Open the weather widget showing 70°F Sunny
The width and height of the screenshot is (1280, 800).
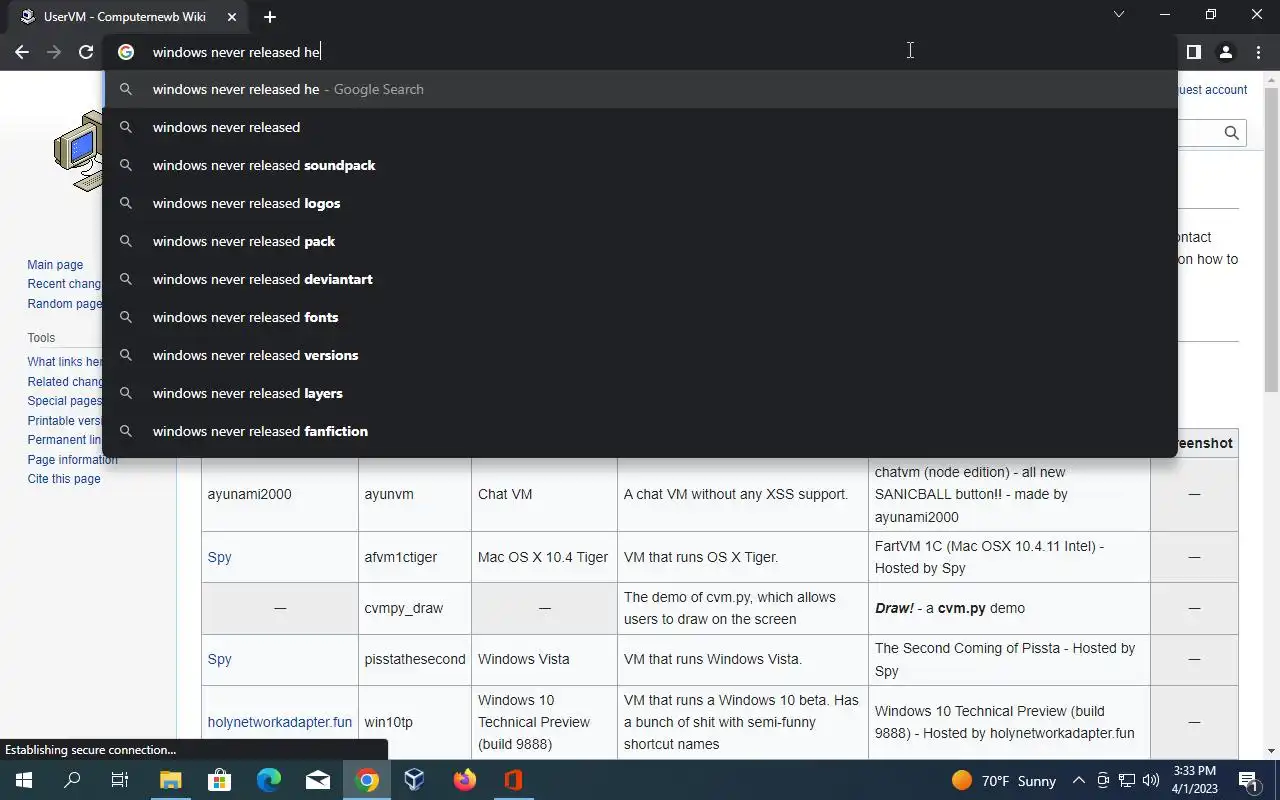1003,780
